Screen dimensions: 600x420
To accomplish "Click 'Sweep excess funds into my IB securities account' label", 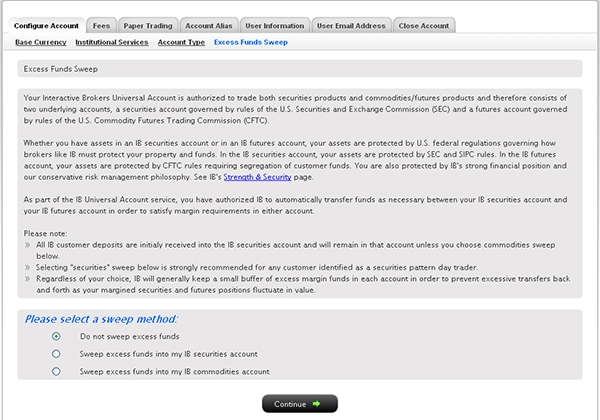I will pos(168,354).
